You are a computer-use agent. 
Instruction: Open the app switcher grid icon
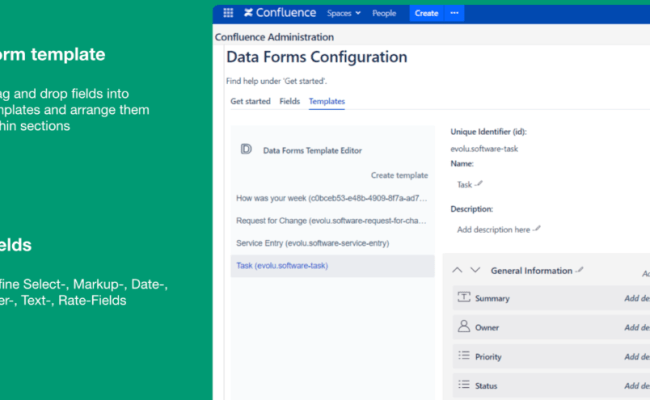pyautogui.click(x=228, y=13)
